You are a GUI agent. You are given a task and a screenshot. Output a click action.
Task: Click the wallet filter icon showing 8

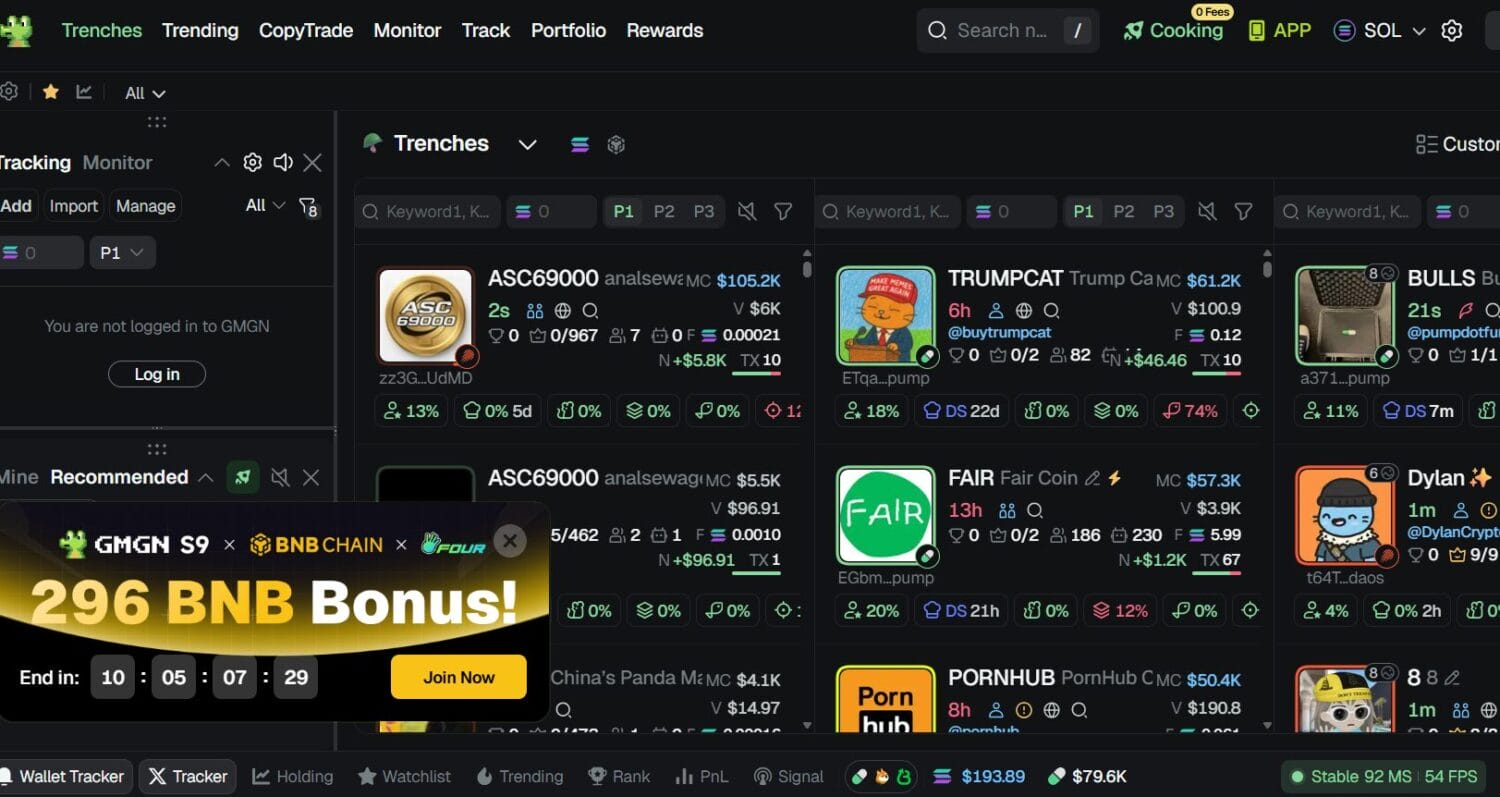308,207
